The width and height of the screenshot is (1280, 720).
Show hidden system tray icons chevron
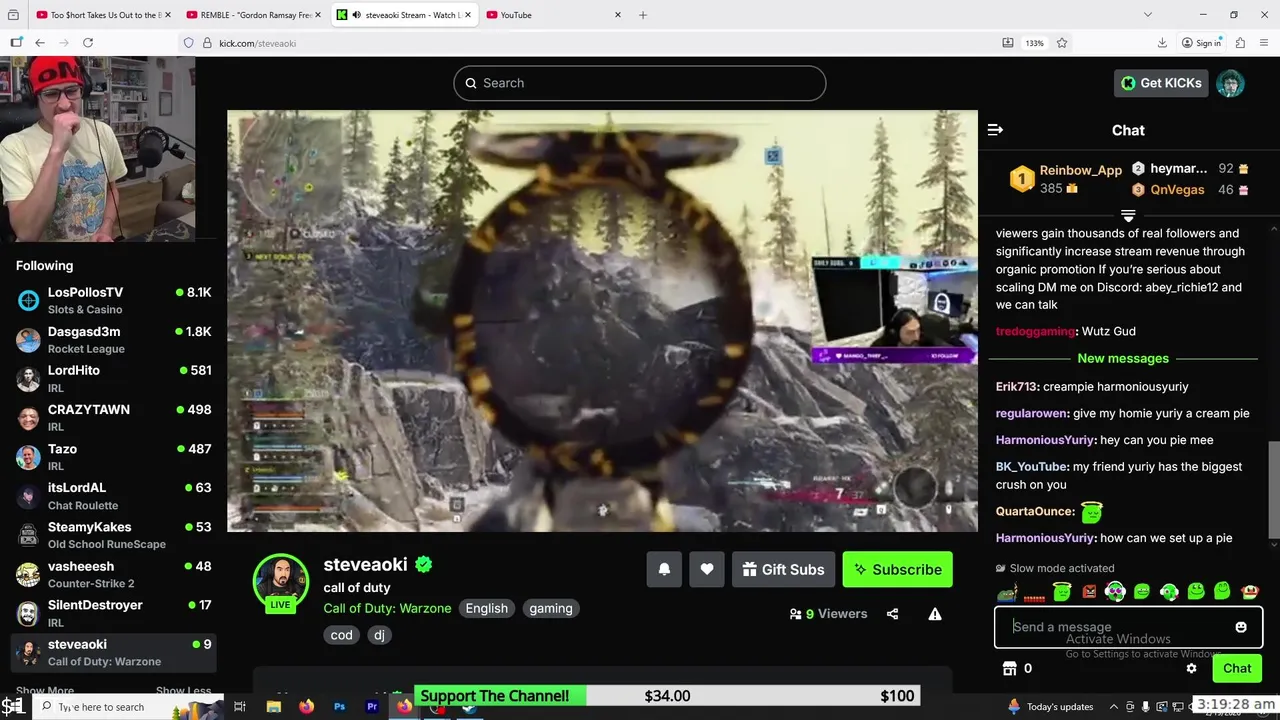[x=1114, y=707]
